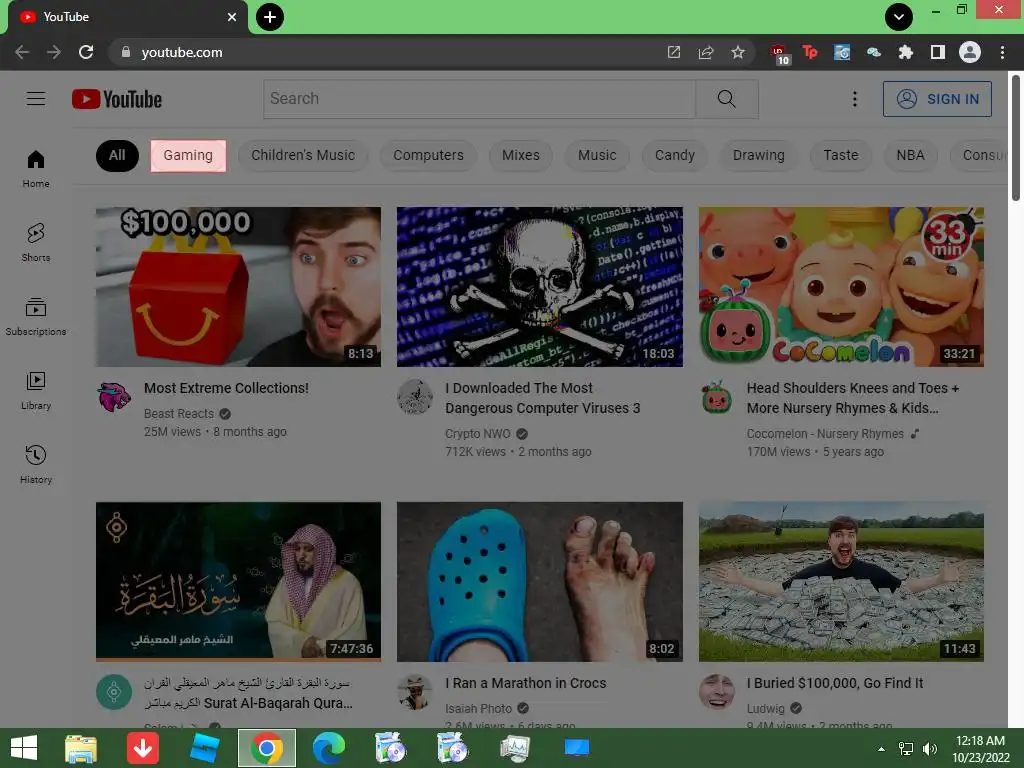The width and height of the screenshot is (1024, 768).
Task: Click the open-in-app icon in address bar
Action: (x=674, y=52)
